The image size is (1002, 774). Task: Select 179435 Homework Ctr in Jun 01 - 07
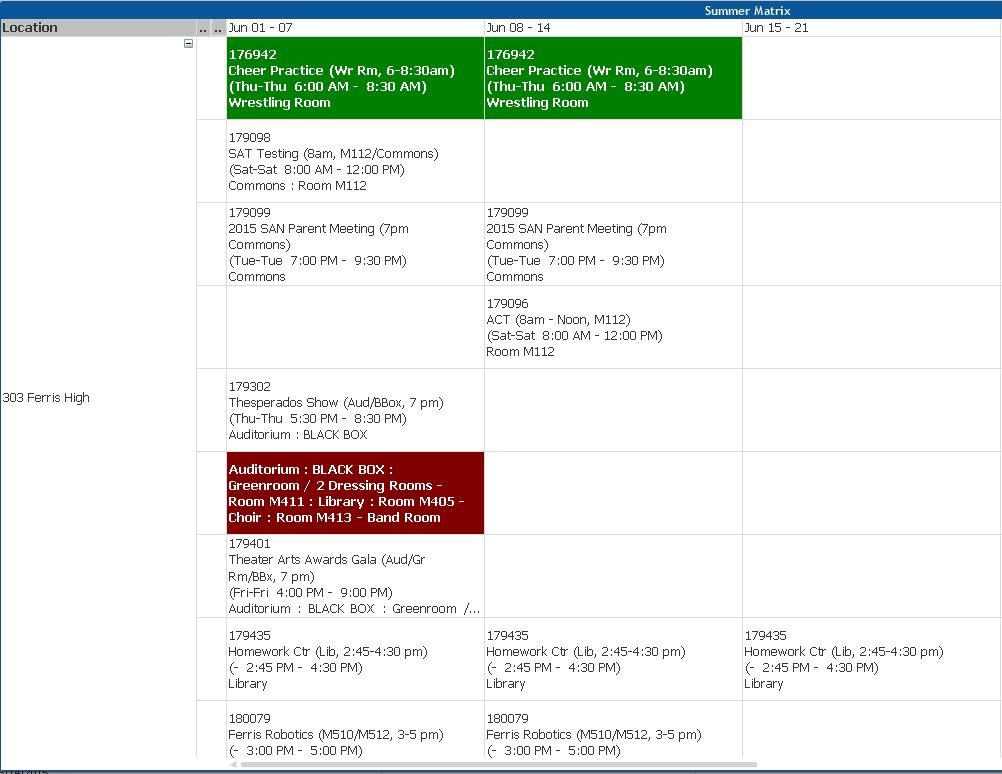(x=355, y=659)
